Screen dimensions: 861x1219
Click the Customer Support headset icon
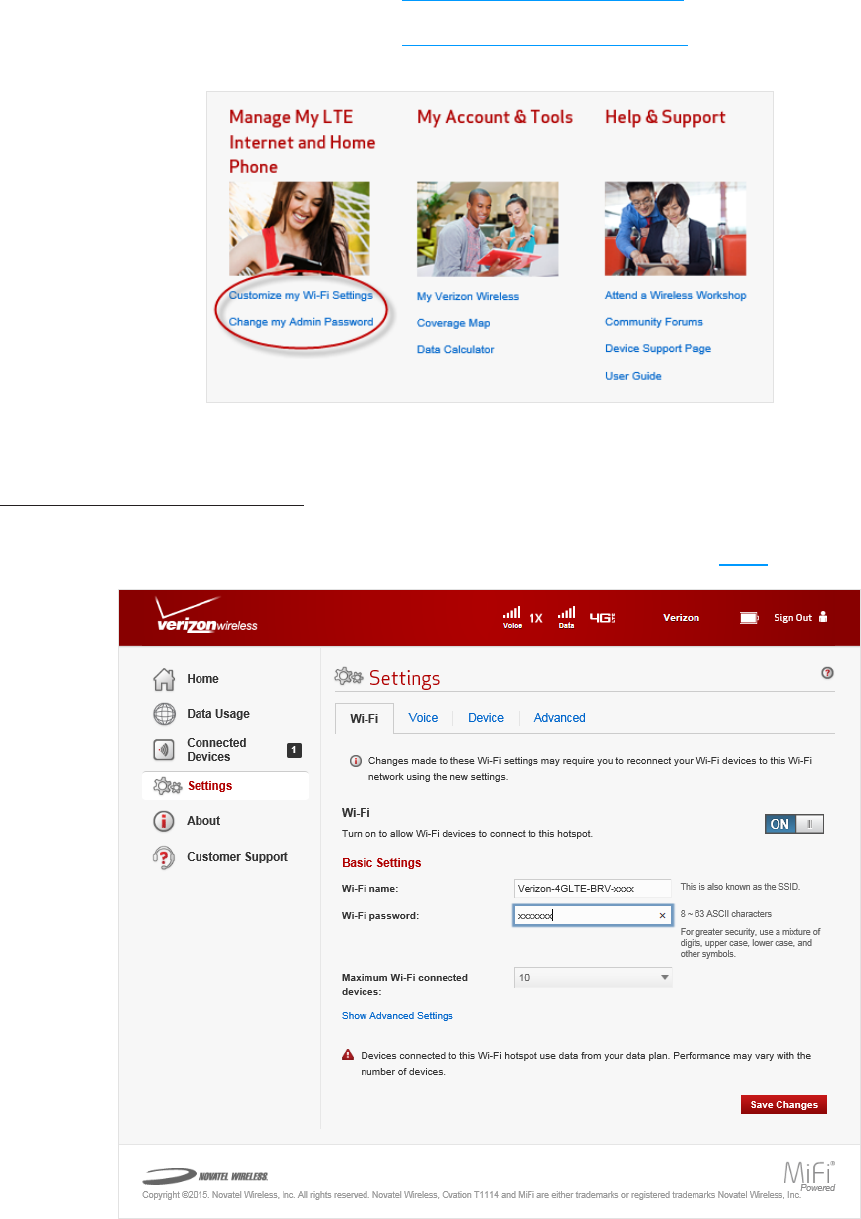click(164, 857)
